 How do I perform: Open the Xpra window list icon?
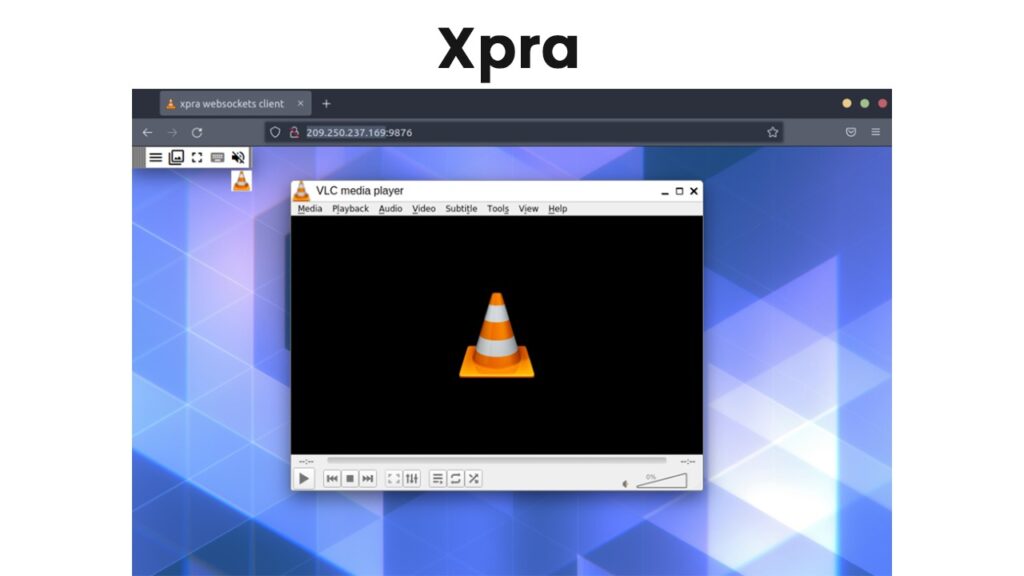pos(176,157)
